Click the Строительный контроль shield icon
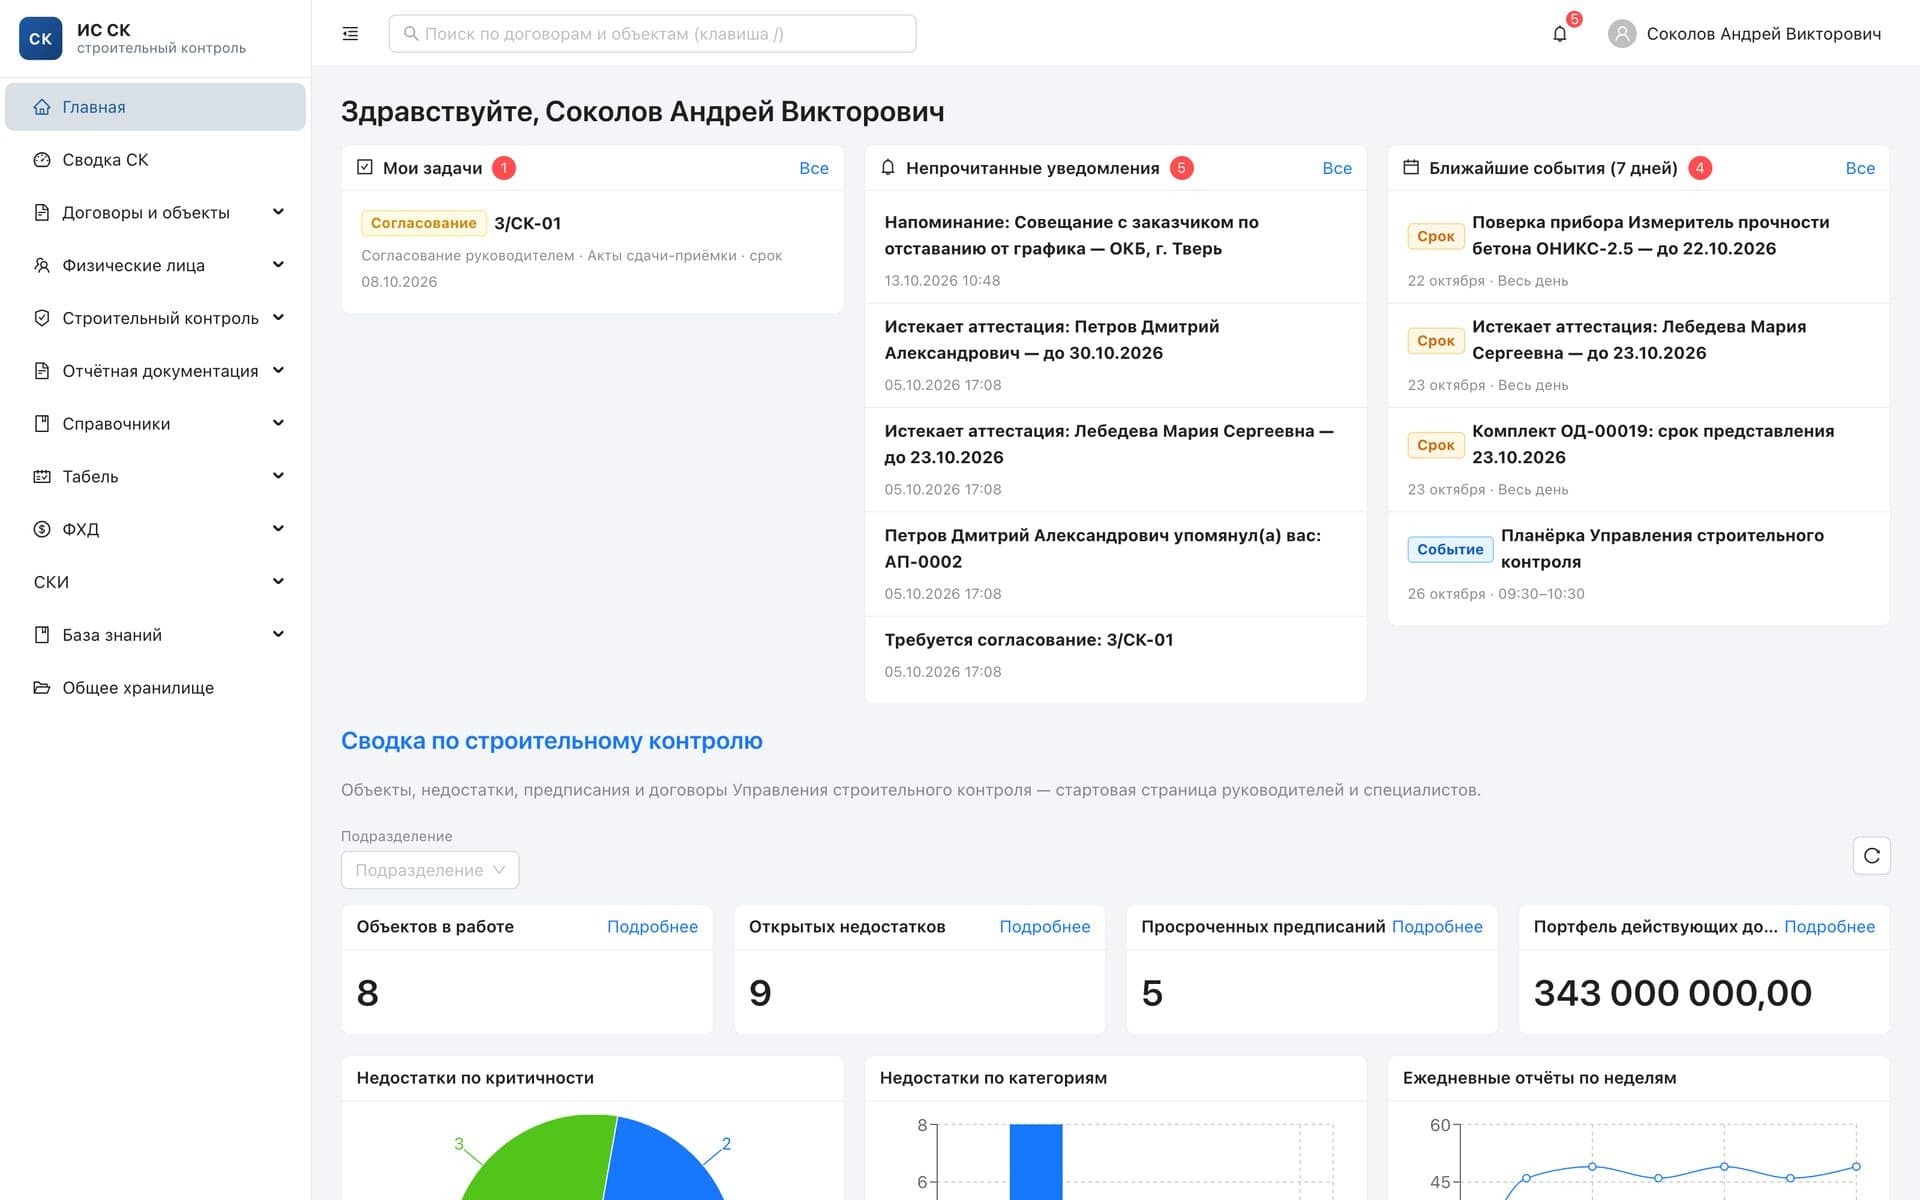 pos(42,318)
